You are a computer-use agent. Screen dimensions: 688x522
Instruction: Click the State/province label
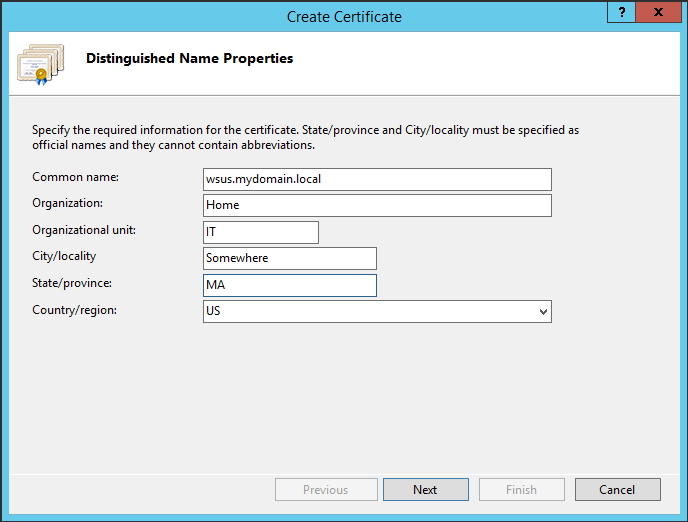(x=72, y=283)
